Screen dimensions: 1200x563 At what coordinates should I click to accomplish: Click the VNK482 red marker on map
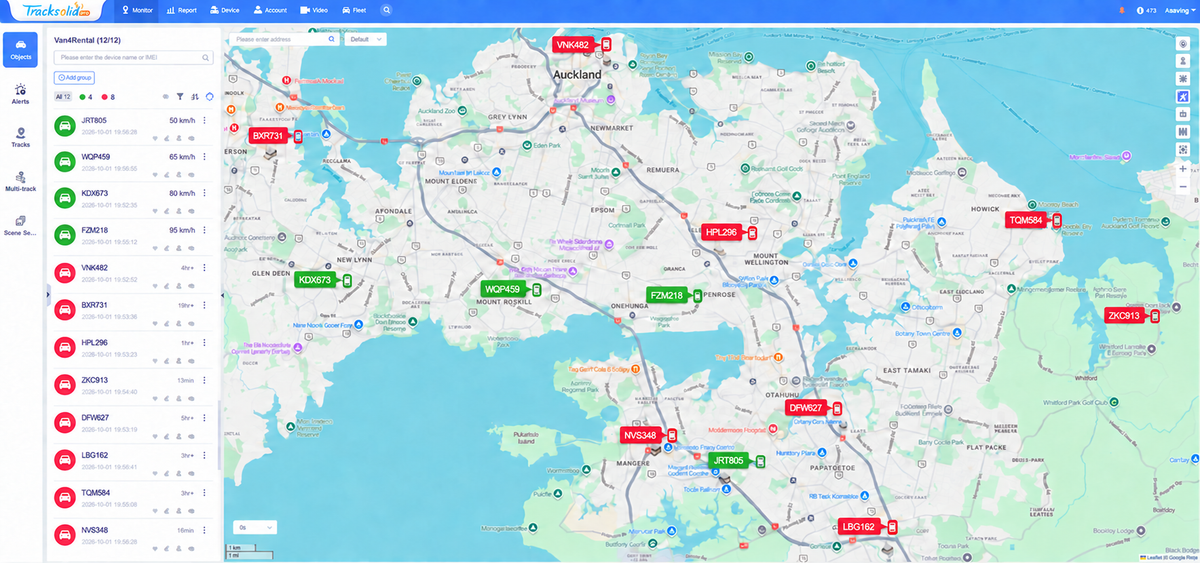582,45
